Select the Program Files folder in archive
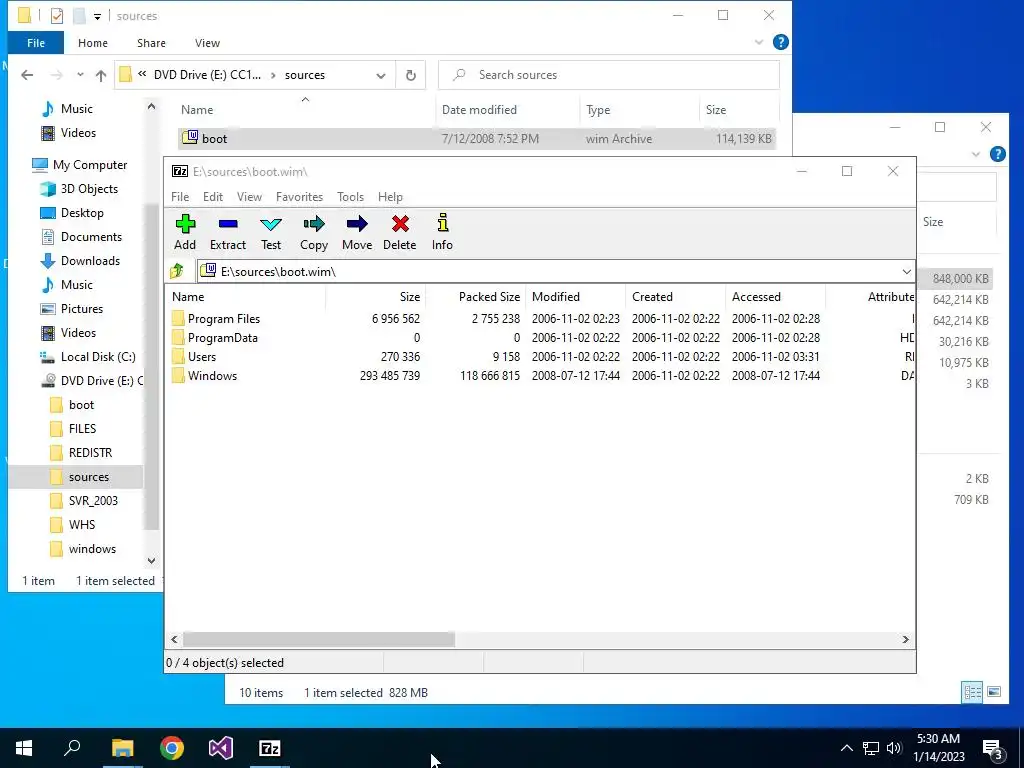The height and width of the screenshot is (768, 1024). (x=224, y=319)
